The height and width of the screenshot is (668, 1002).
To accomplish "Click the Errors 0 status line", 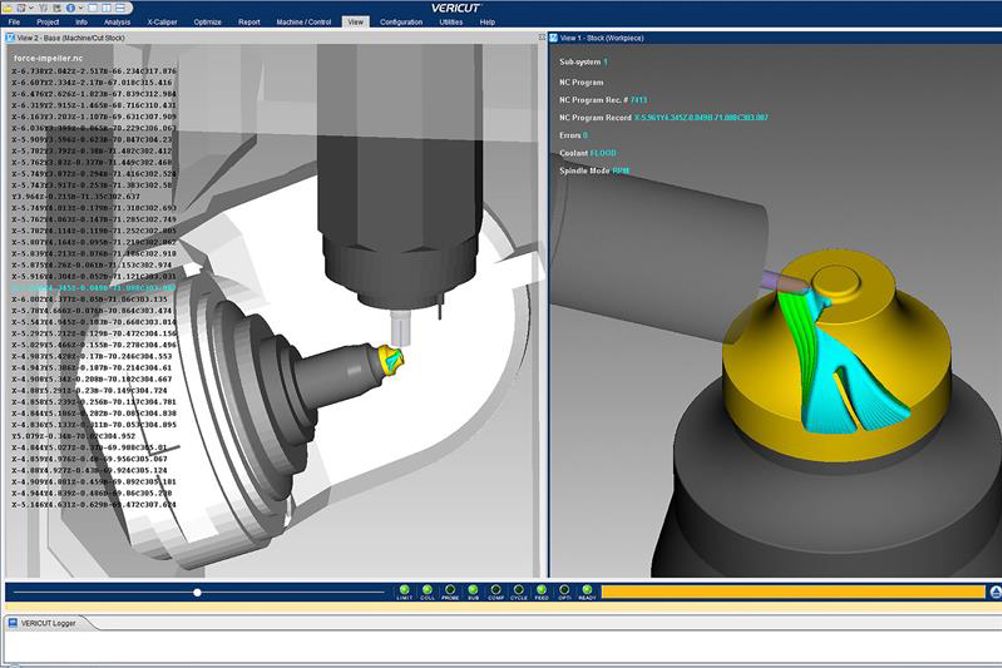I will pyautogui.click(x=573, y=136).
